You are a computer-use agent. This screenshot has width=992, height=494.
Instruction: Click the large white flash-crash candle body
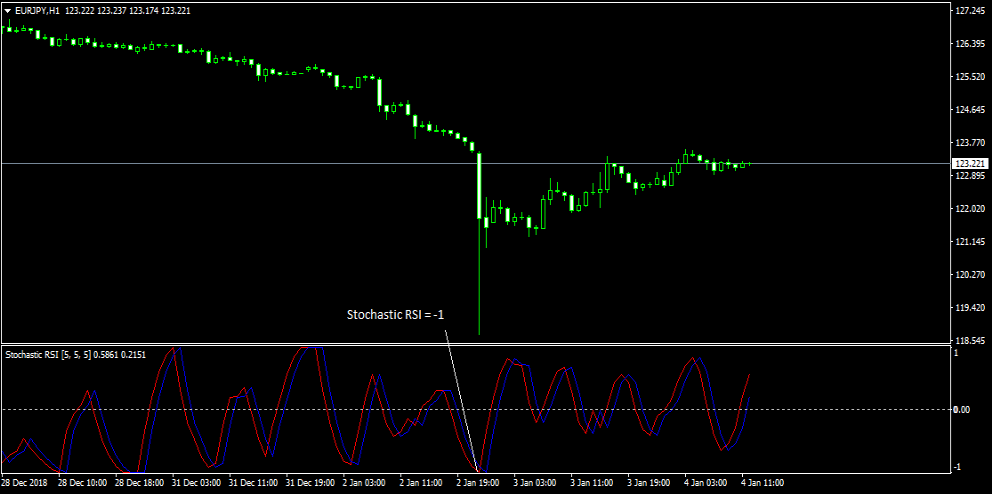point(480,185)
